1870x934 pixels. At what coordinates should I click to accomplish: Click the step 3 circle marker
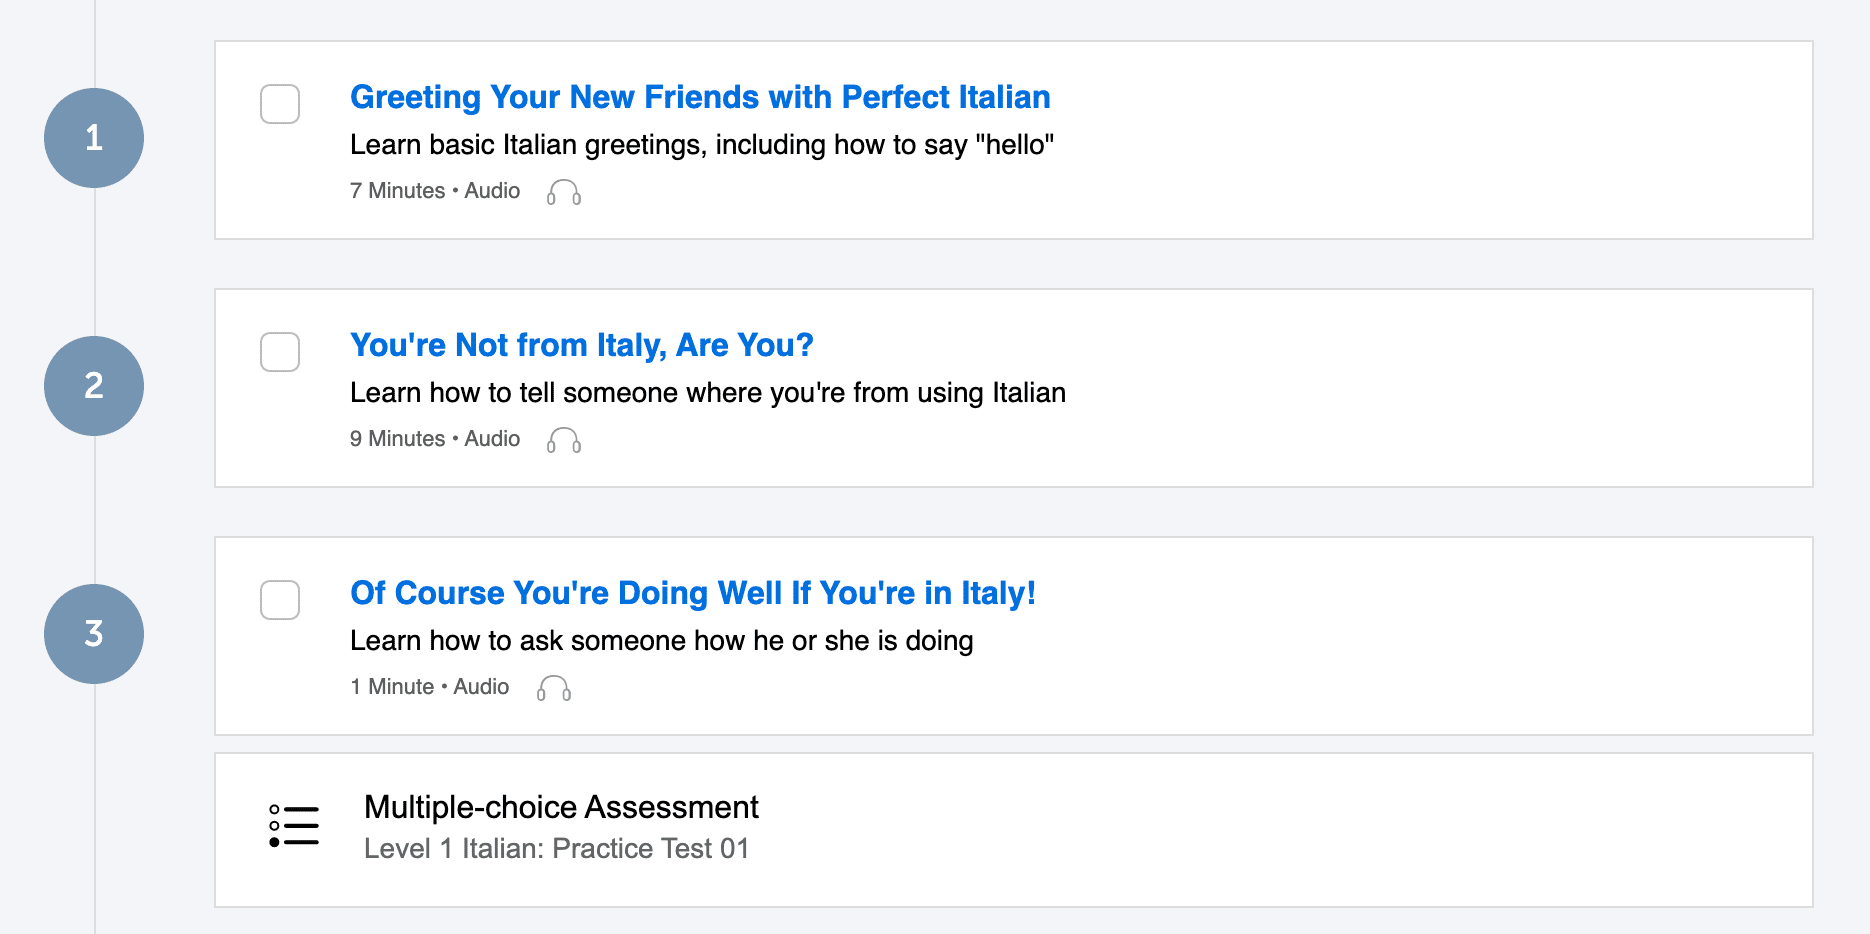pos(94,634)
